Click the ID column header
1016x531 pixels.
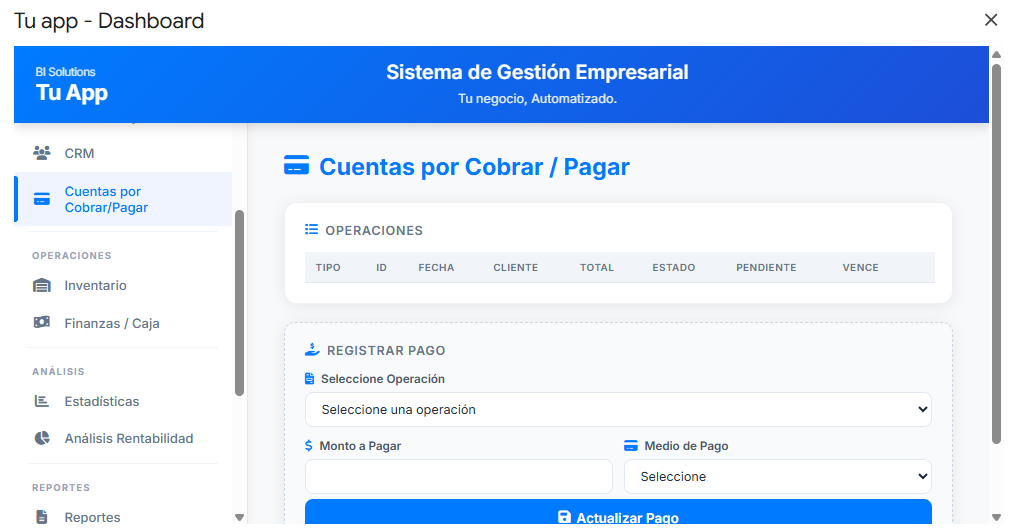pyautogui.click(x=381, y=267)
